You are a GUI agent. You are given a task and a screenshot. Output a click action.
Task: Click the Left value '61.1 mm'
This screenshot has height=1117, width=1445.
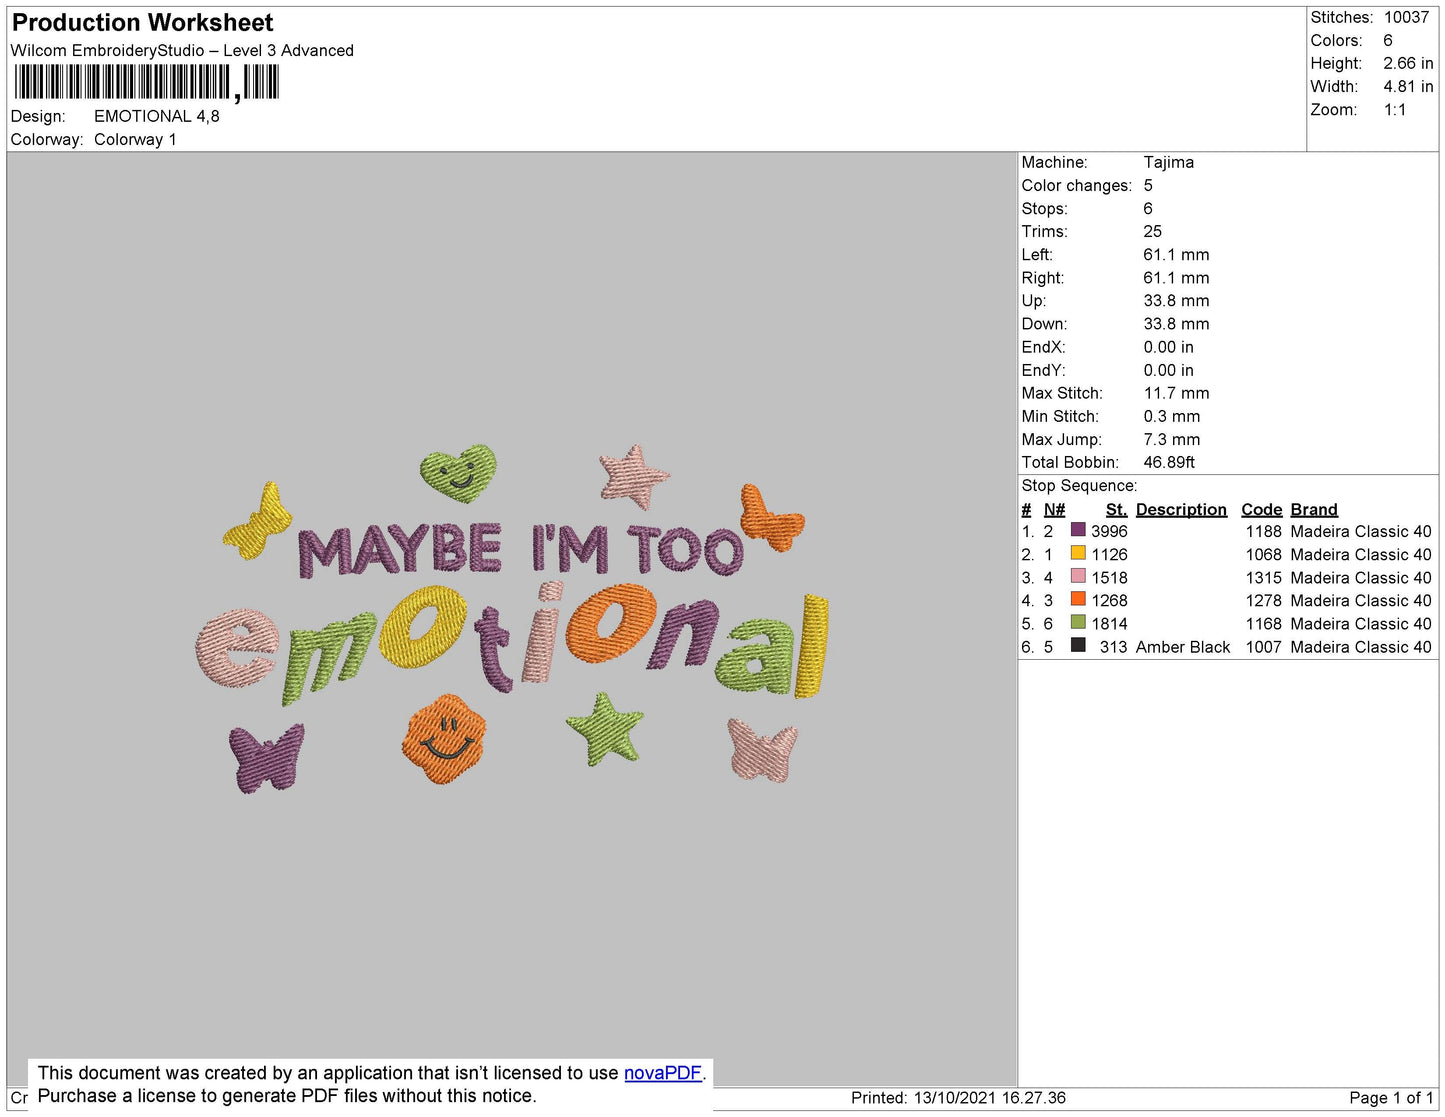(x=1177, y=254)
